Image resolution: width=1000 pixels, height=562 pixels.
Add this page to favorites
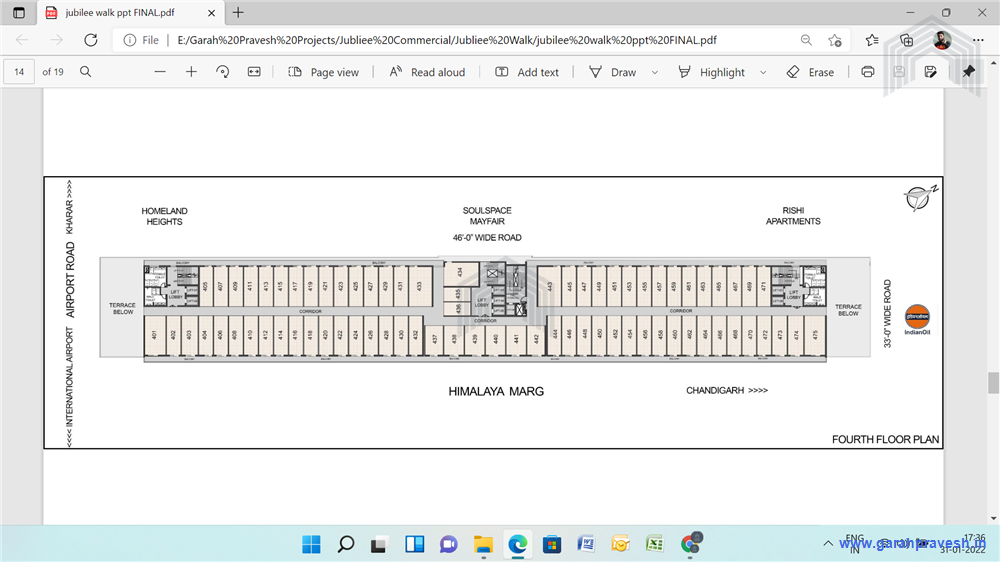pyautogui.click(x=835, y=40)
